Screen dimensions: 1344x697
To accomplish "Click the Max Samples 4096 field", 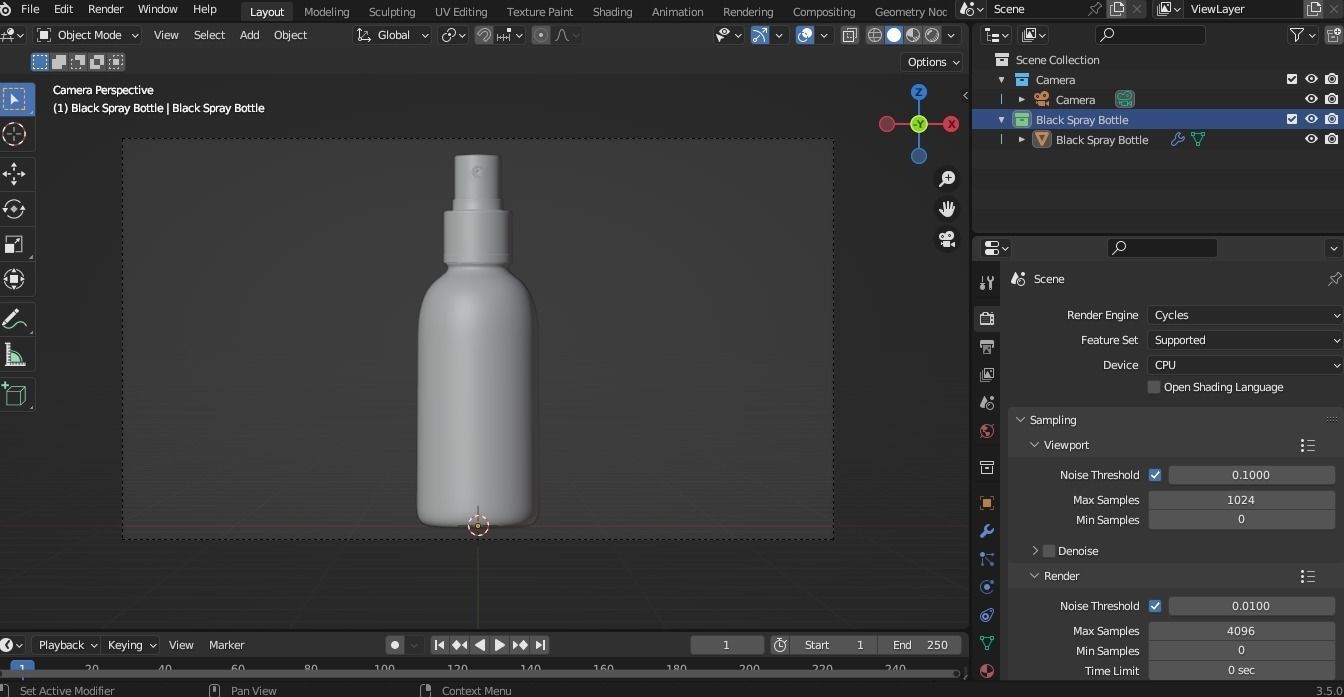I will coord(1241,631).
